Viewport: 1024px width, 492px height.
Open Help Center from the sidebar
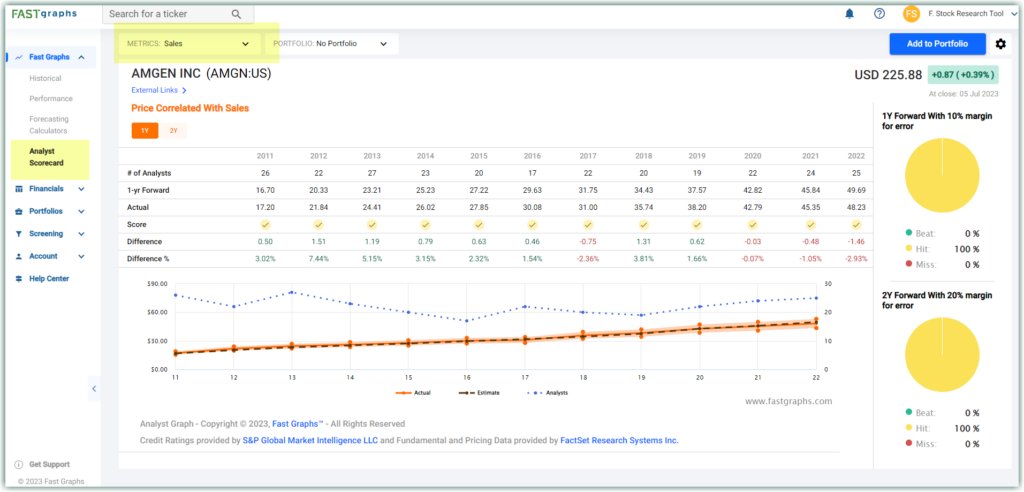(x=49, y=278)
